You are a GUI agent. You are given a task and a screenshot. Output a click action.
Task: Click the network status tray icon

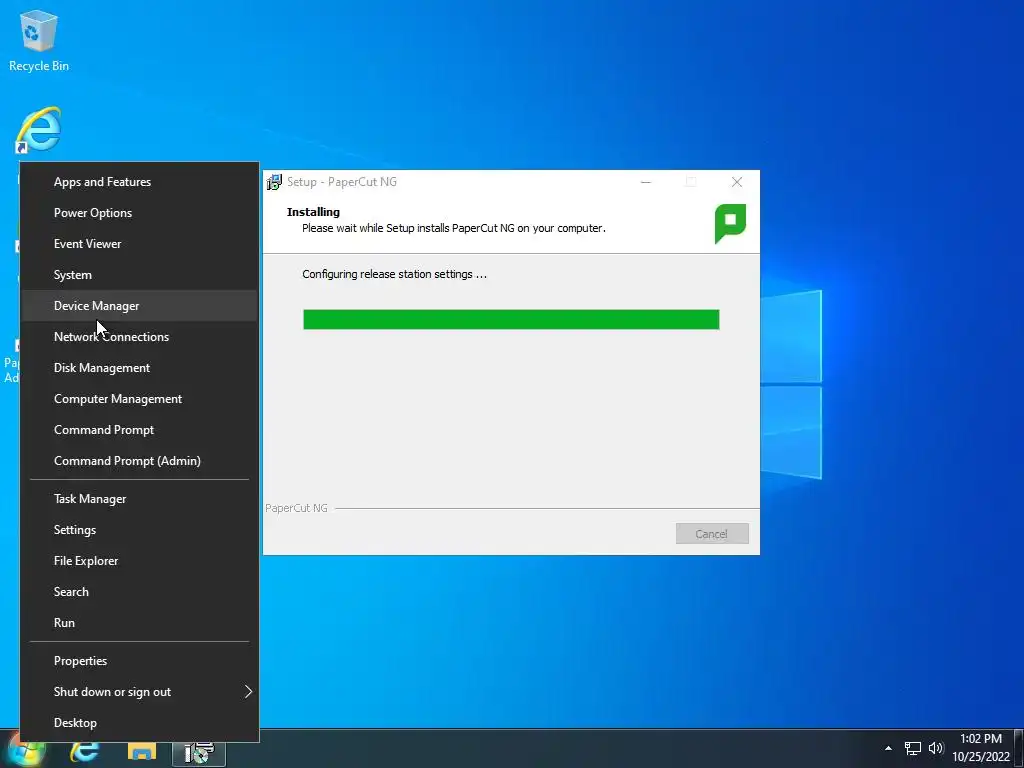912,748
